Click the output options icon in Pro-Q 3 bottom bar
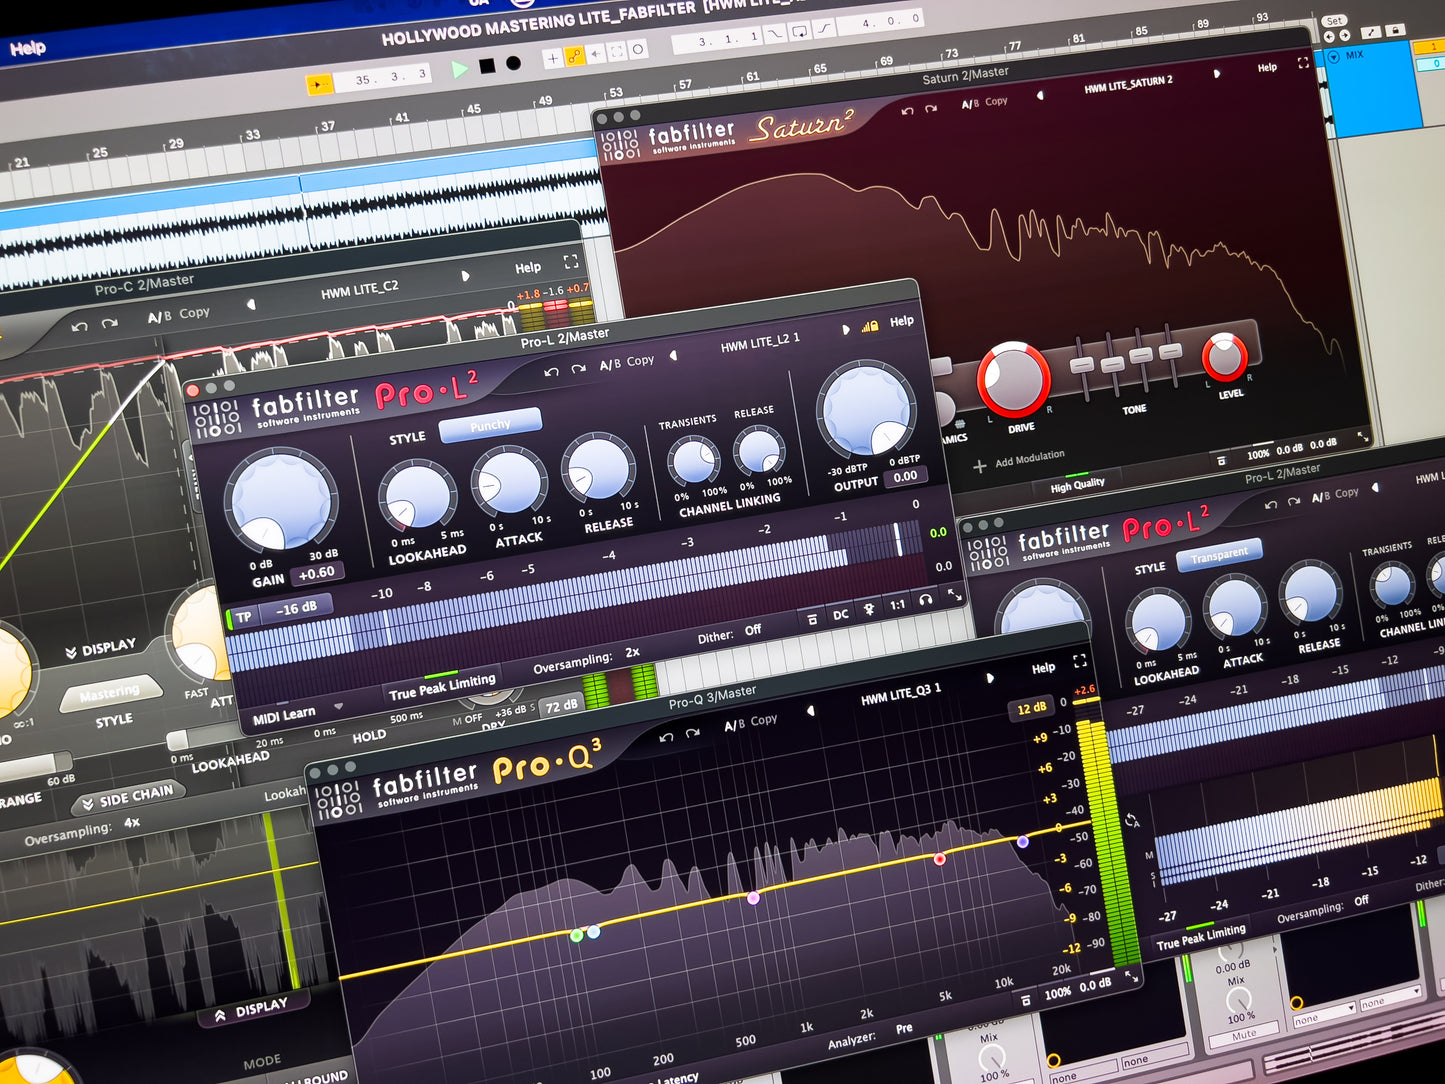The height and width of the screenshot is (1084, 1445). (x=1025, y=999)
